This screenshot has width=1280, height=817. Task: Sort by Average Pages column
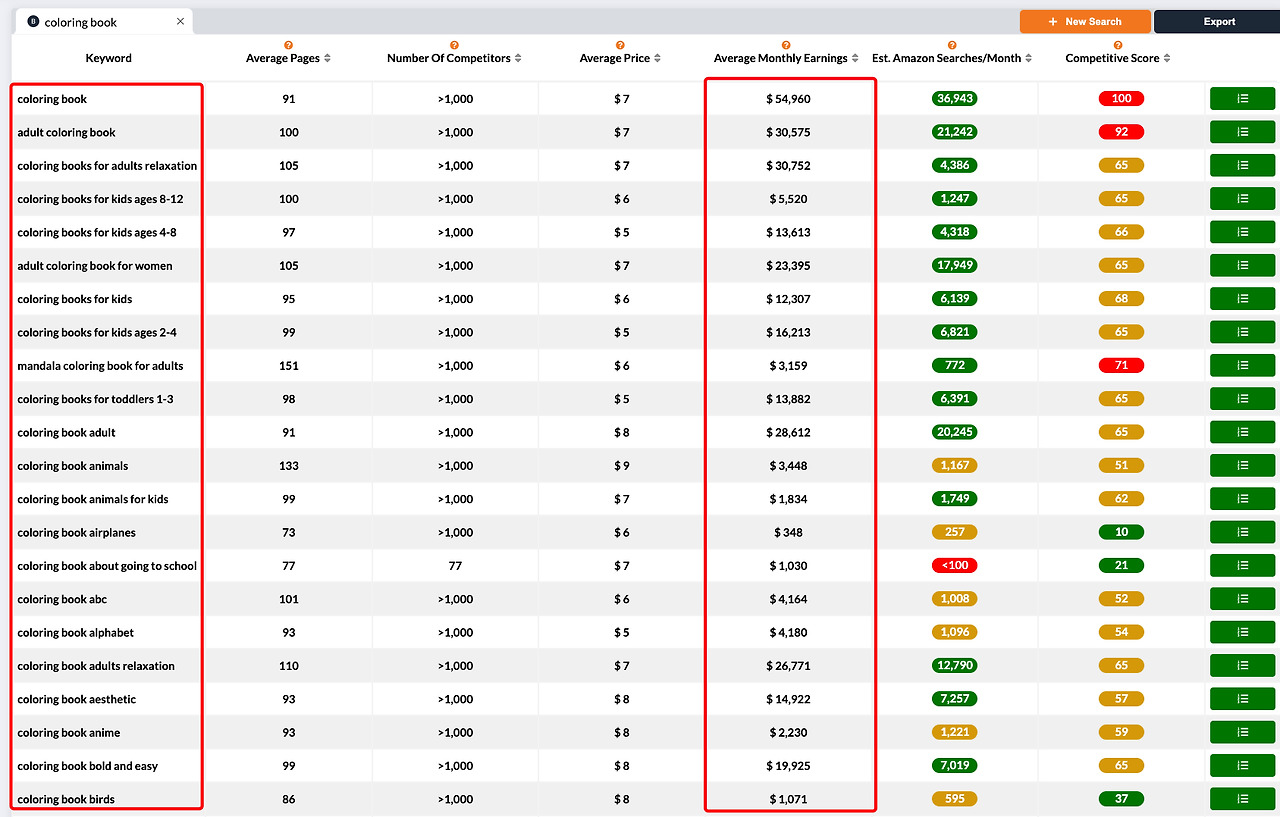pyautogui.click(x=327, y=59)
